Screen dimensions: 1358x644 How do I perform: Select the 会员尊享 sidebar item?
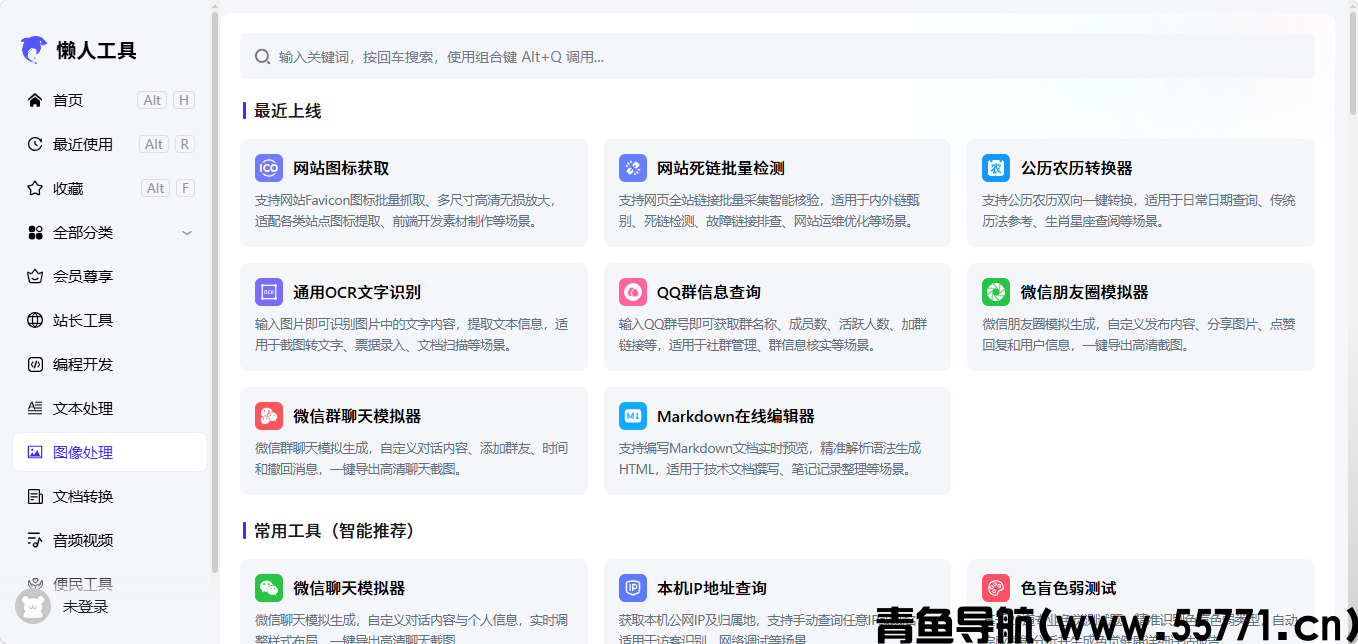110,276
